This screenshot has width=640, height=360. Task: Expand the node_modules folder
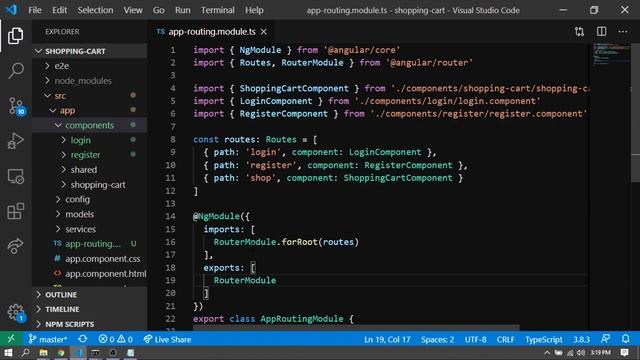(x=90, y=81)
